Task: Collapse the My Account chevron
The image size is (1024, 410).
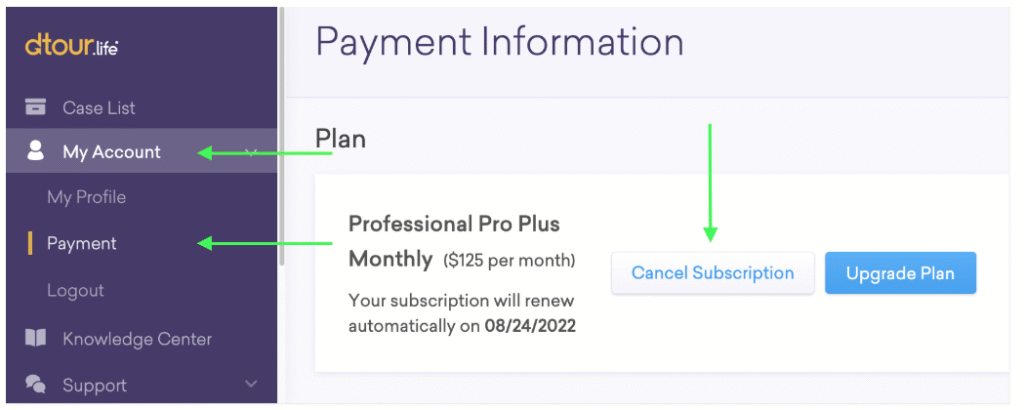Action: 251,152
